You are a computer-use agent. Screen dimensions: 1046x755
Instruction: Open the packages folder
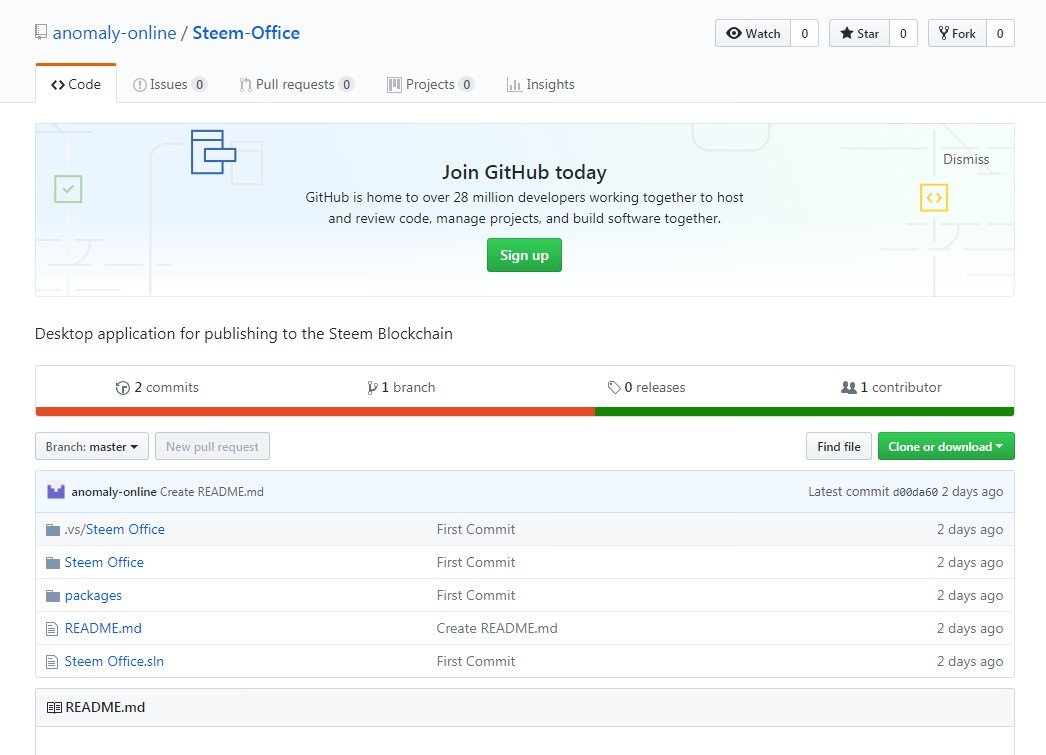click(x=93, y=596)
